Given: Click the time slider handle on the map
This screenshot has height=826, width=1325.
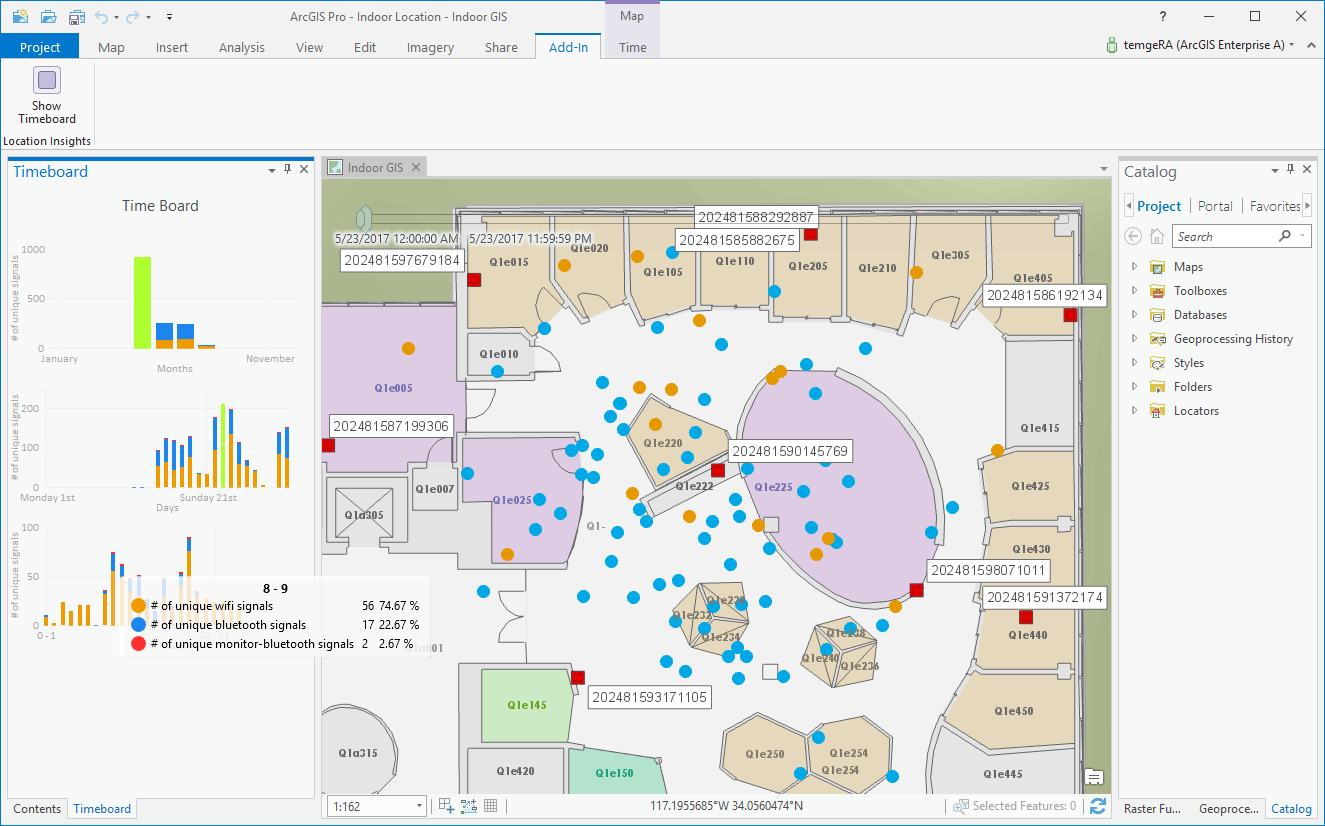Looking at the screenshot, I should 363,217.
